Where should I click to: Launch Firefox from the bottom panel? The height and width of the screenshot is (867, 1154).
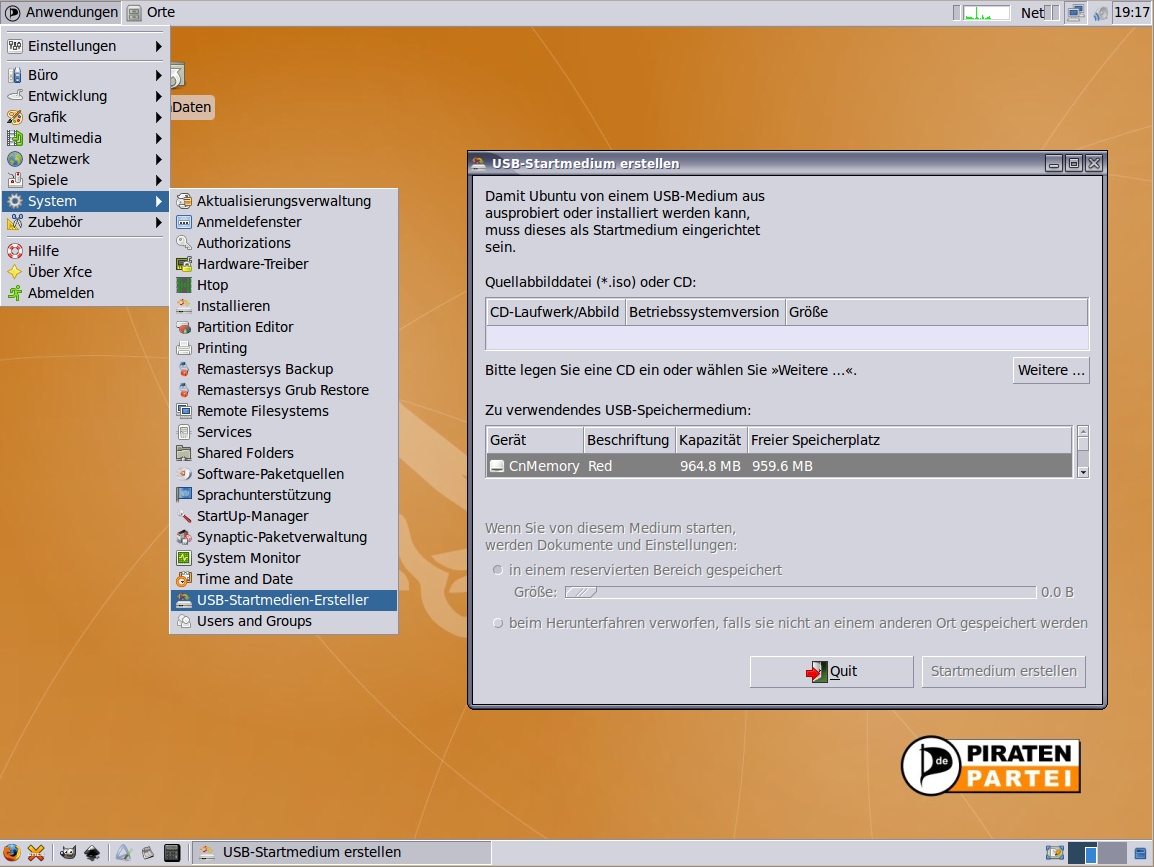(12, 852)
